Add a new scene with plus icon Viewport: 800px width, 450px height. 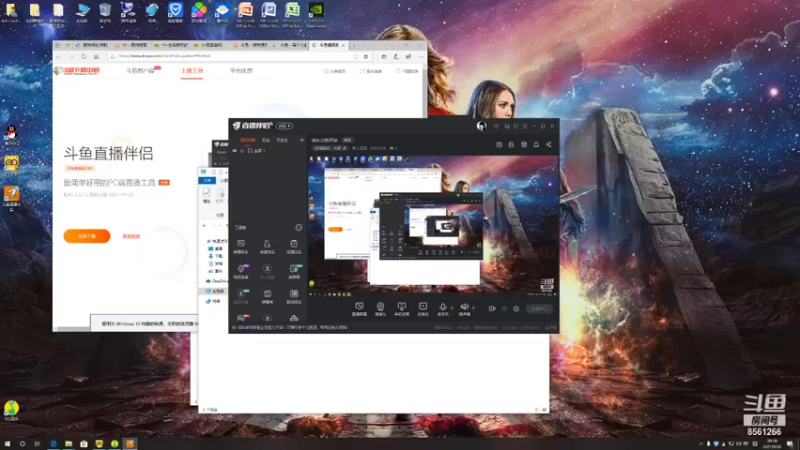302,140
